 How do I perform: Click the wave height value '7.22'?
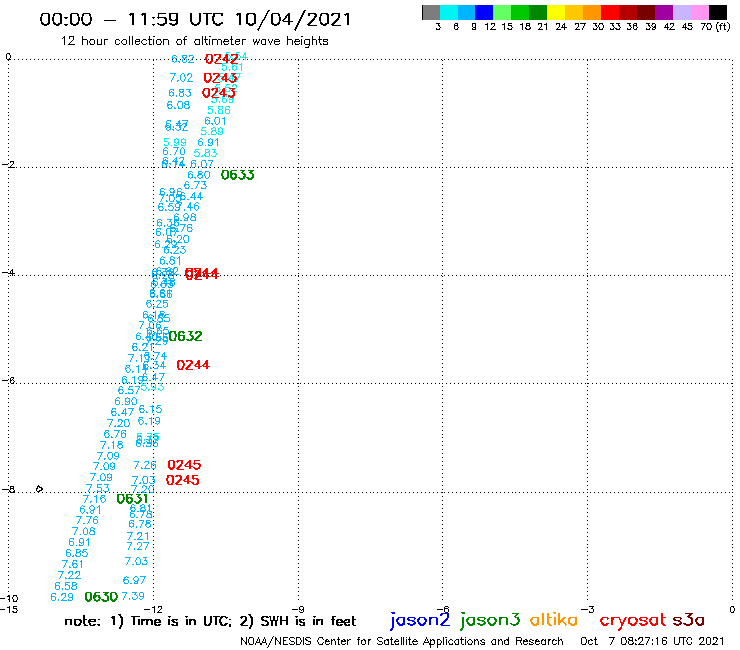[x=69, y=575]
